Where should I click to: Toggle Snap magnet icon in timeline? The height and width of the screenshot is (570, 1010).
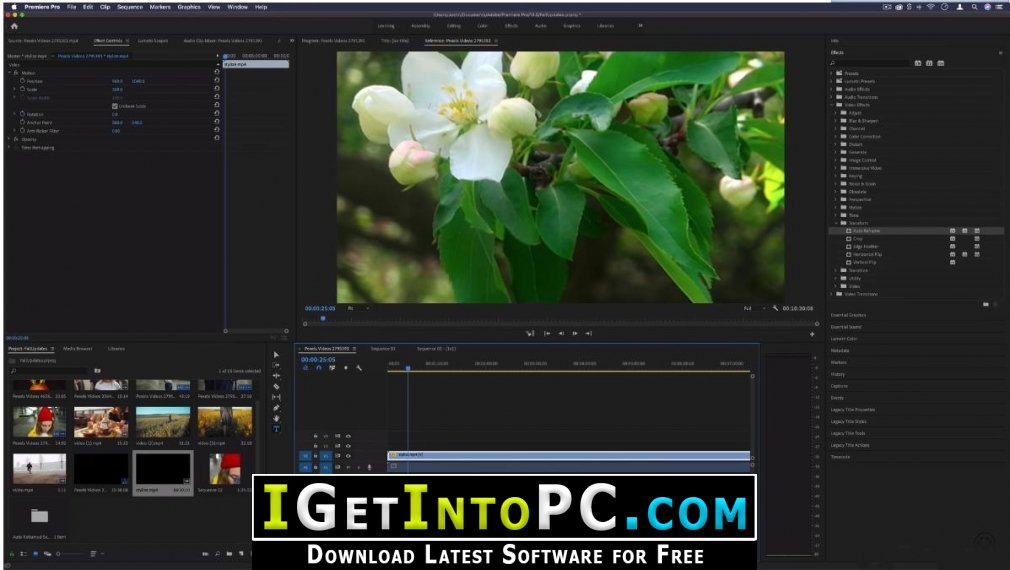point(318,368)
